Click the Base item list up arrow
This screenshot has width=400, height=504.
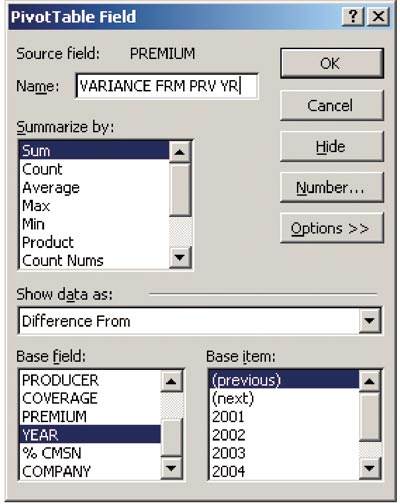pyautogui.click(x=369, y=381)
